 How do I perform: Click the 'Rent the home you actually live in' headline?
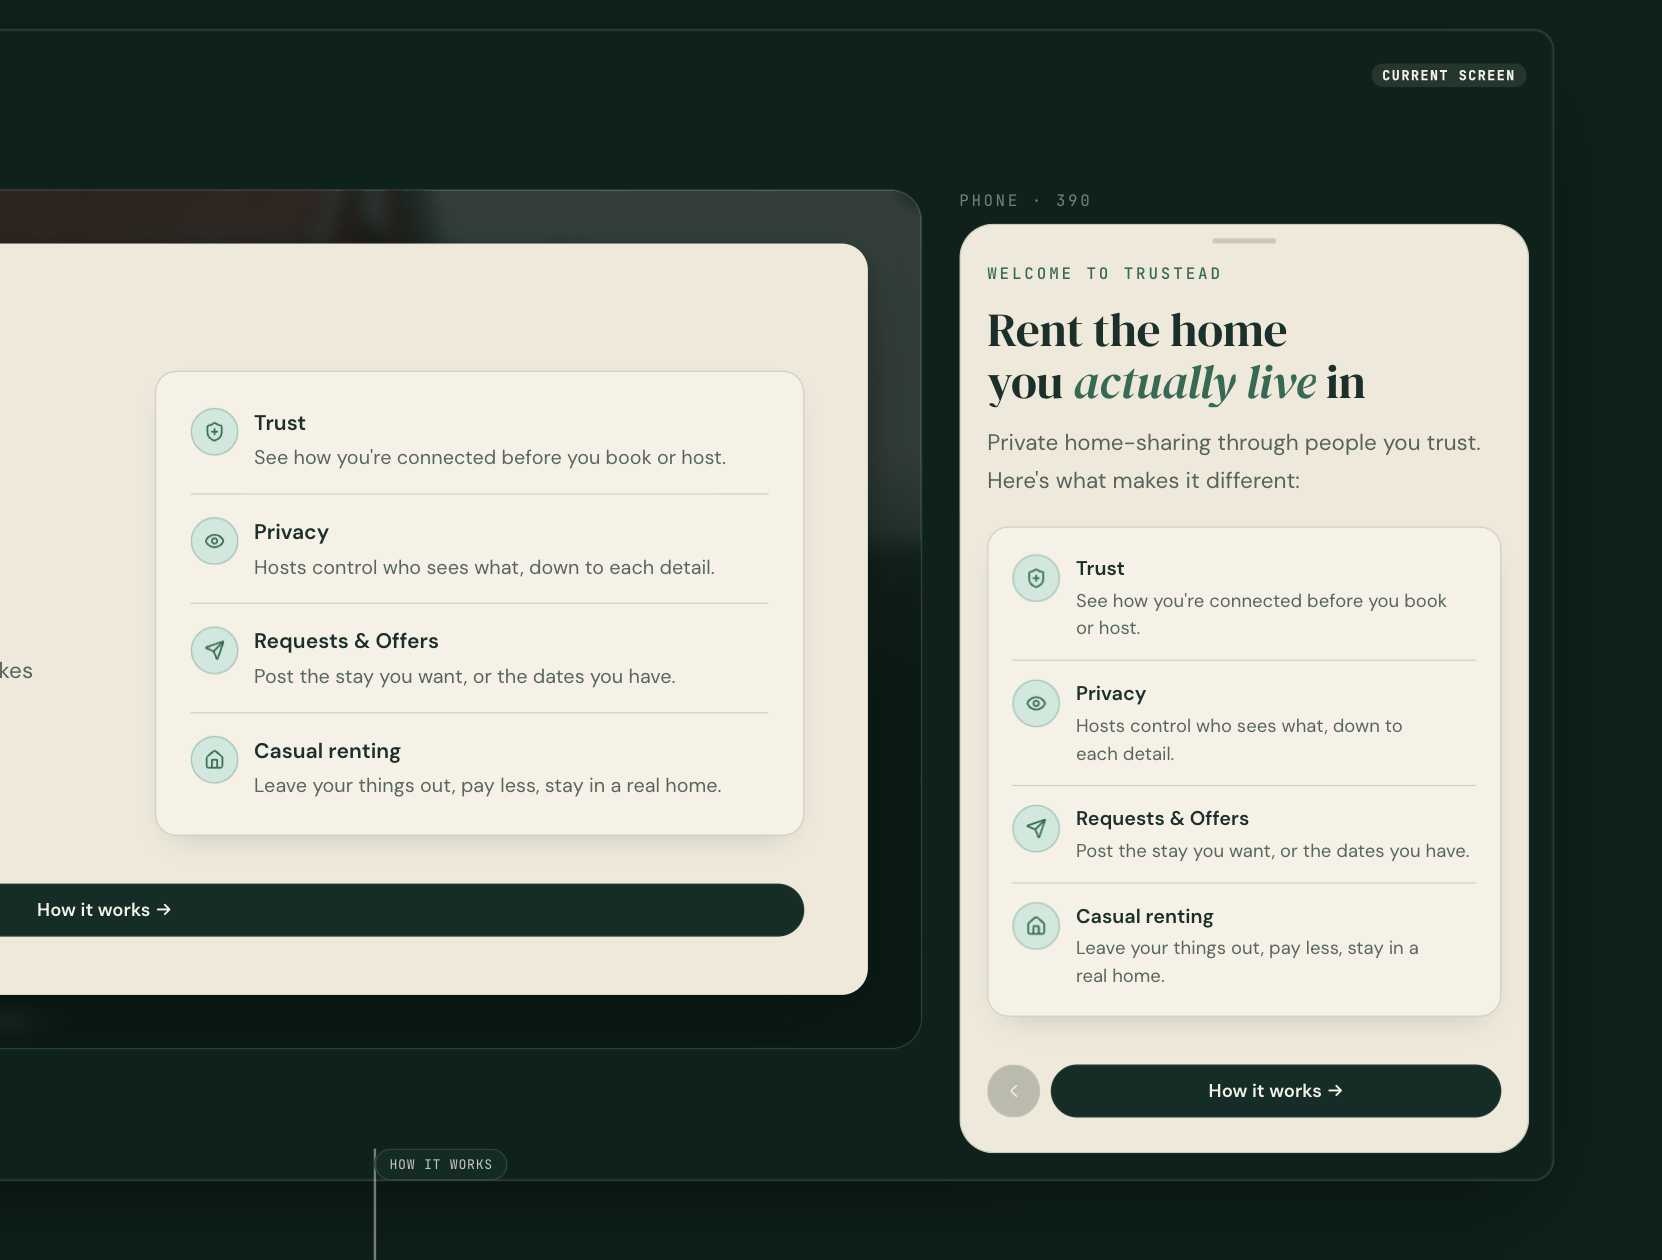1176,356
